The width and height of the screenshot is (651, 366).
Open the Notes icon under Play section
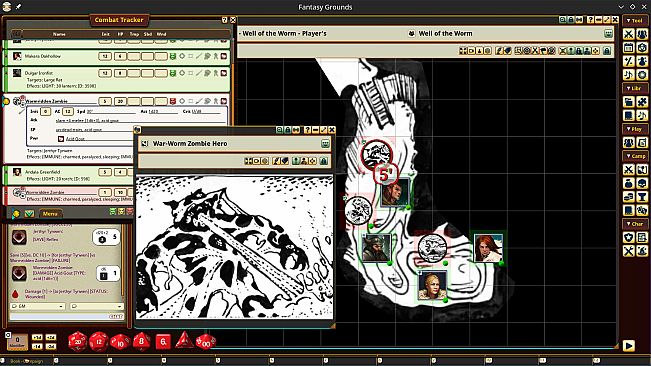[642, 143]
